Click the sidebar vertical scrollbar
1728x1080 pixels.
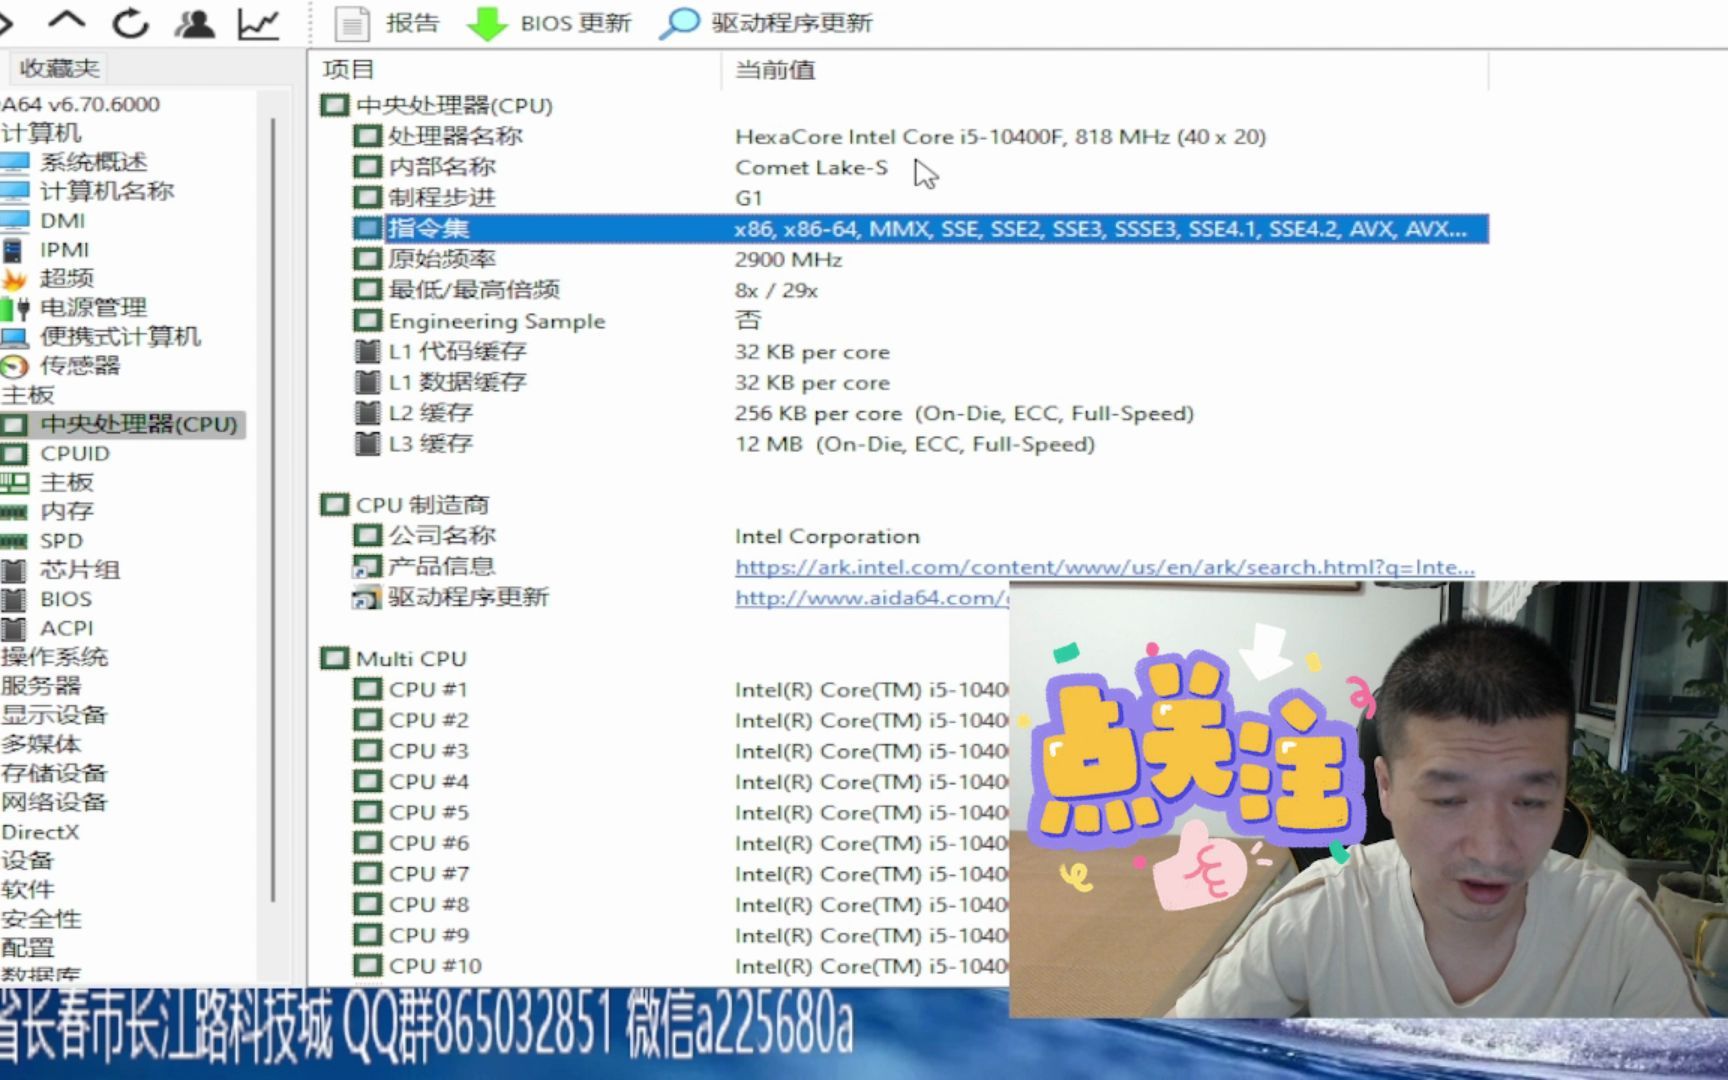273,510
